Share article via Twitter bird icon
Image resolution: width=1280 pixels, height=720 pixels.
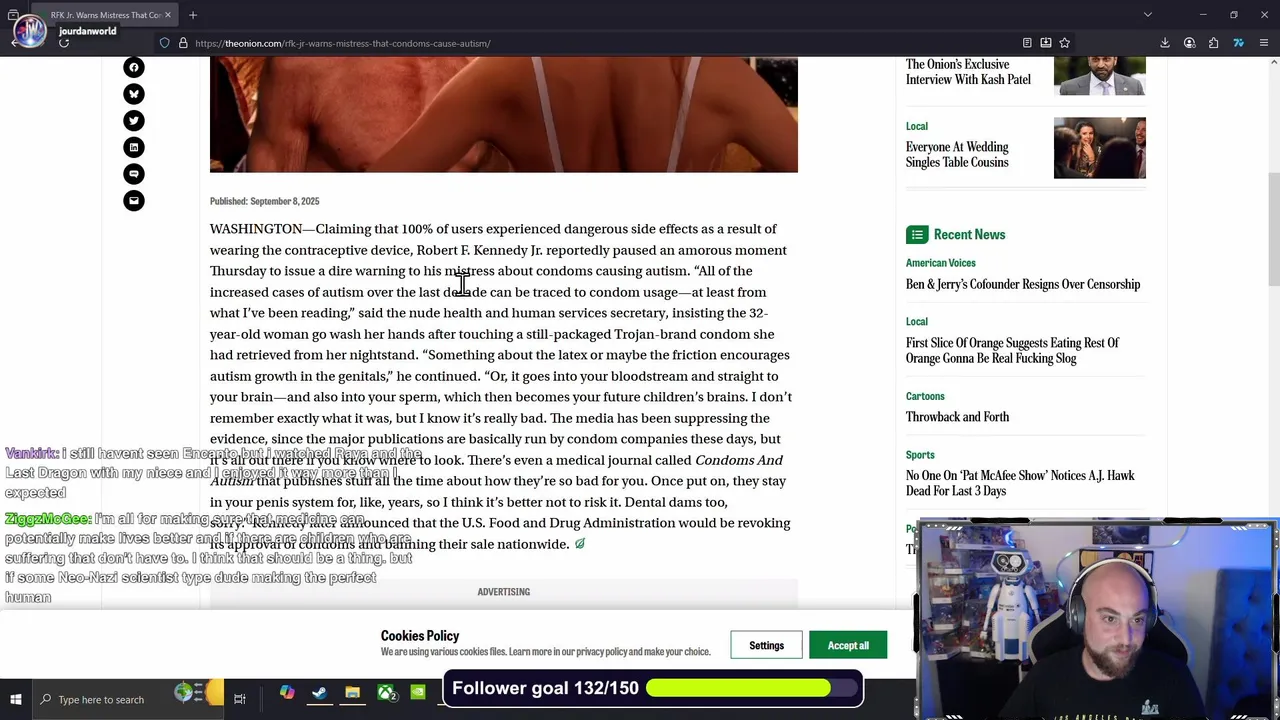point(133,121)
